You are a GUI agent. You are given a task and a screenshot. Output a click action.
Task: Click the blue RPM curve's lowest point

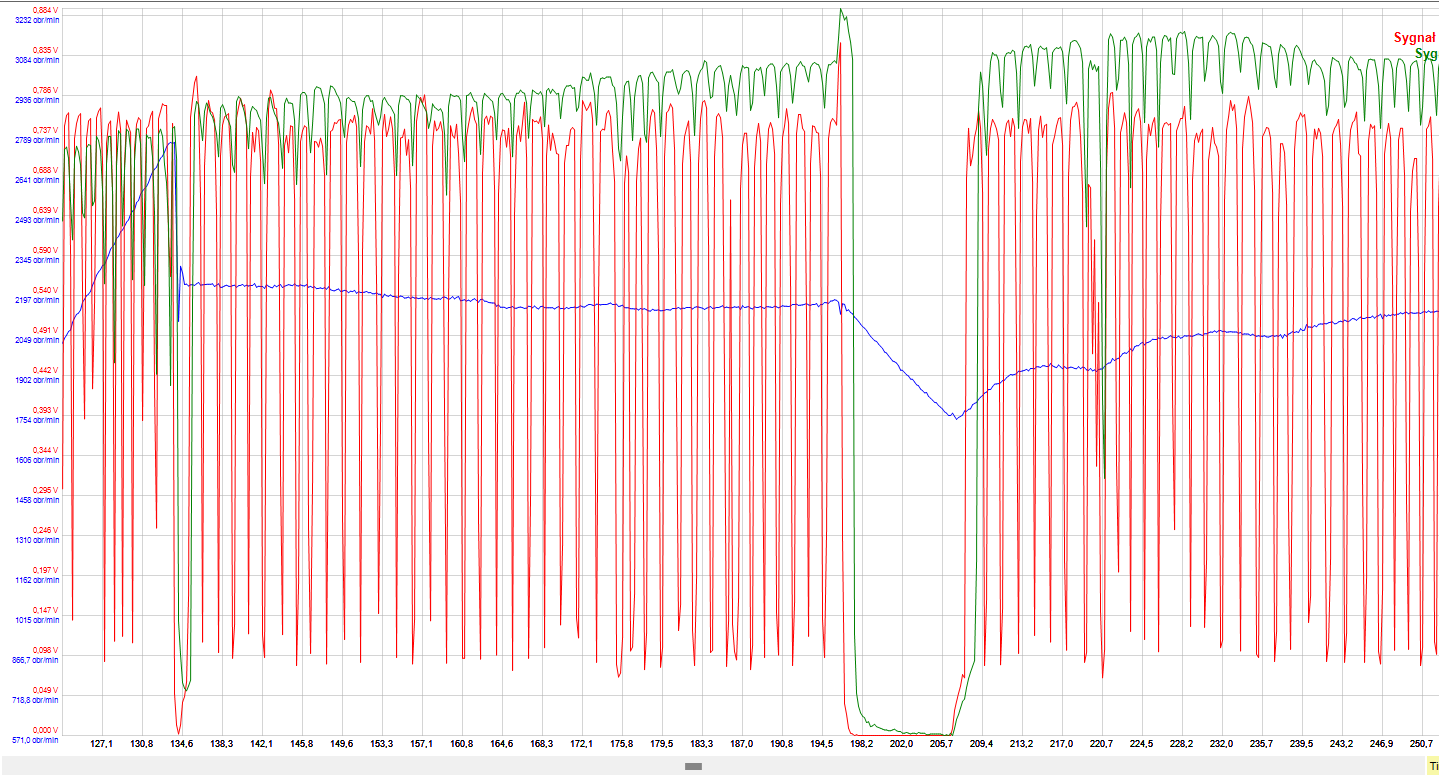[956, 418]
